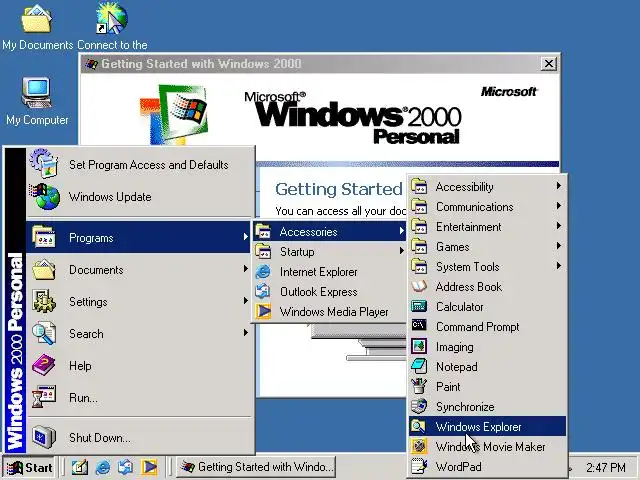
Task: Expand the Games submenu arrow
Action: click(x=558, y=246)
